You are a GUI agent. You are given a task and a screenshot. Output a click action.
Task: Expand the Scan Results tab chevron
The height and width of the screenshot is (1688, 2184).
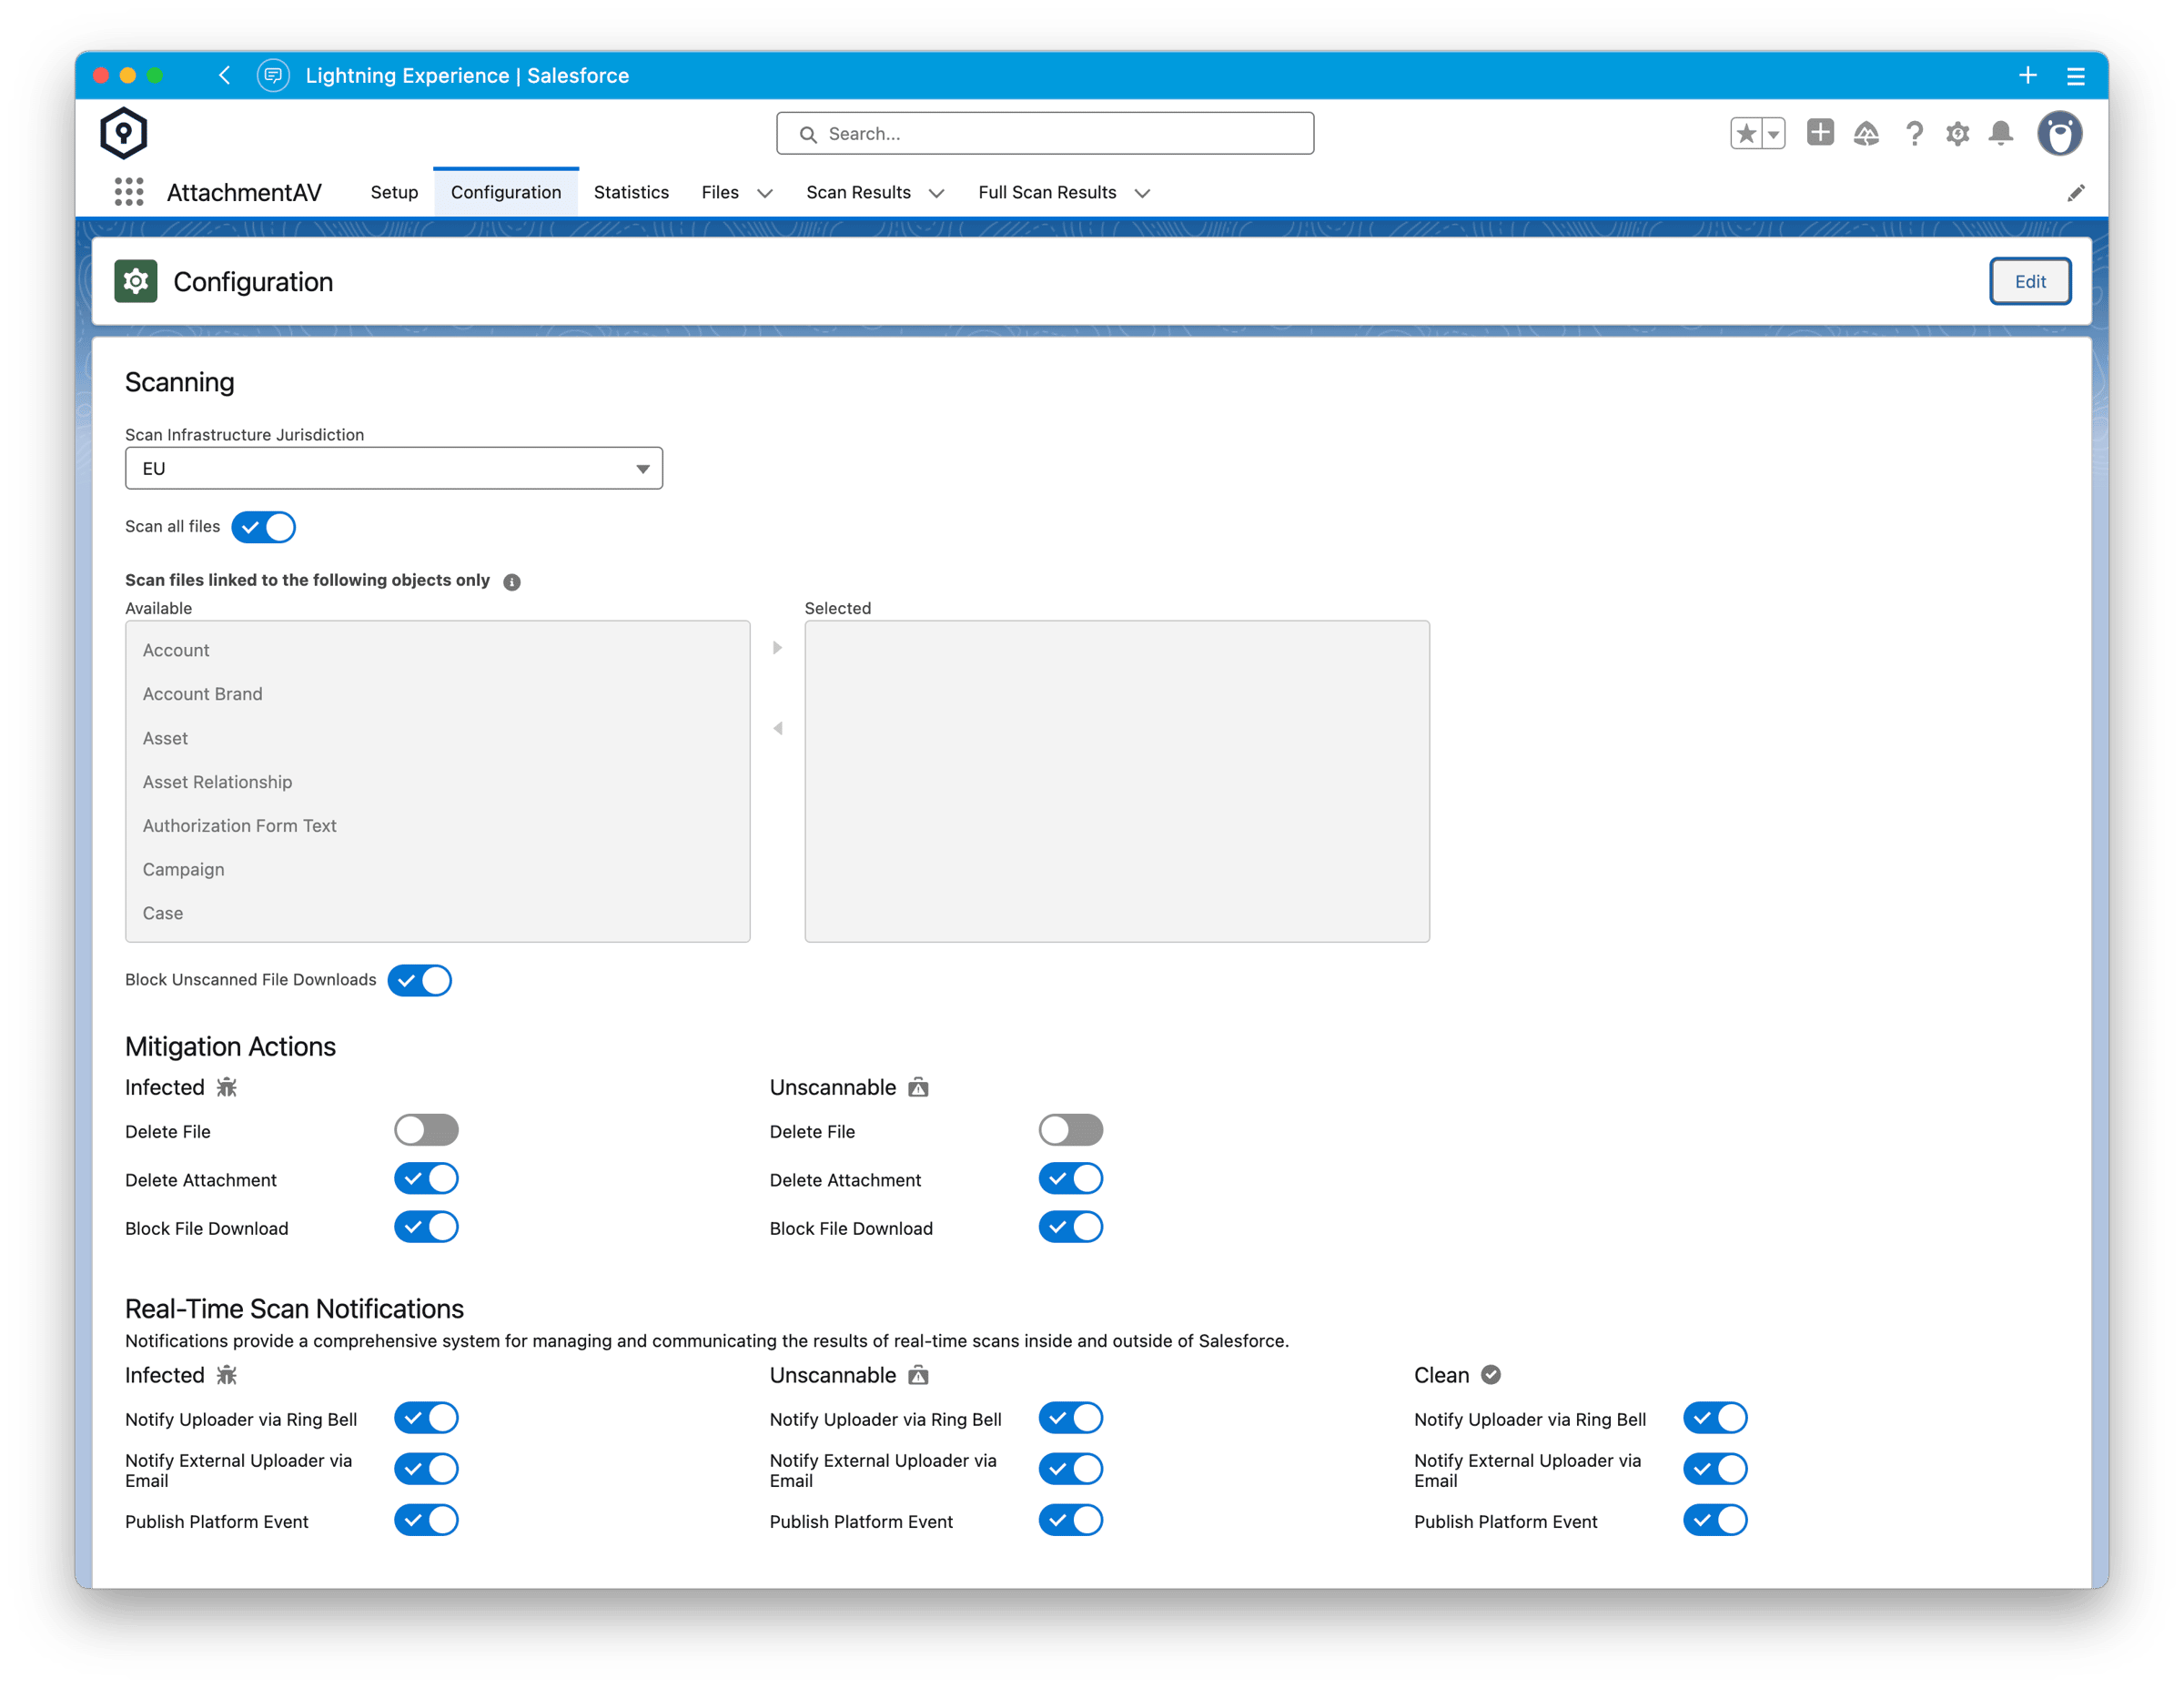(937, 193)
